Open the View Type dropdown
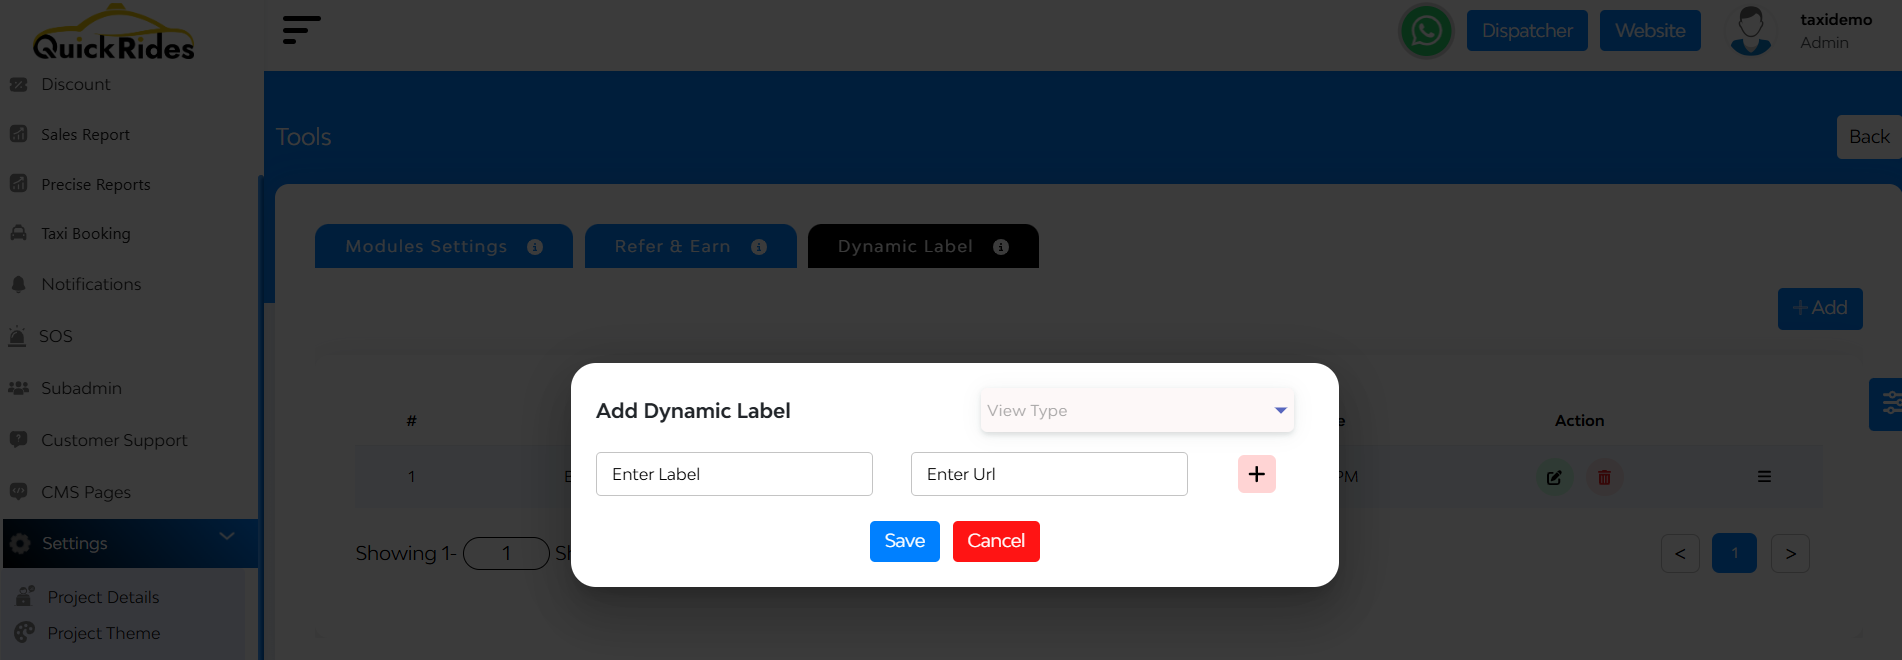Viewport: 1902px width, 660px height. click(x=1137, y=411)
